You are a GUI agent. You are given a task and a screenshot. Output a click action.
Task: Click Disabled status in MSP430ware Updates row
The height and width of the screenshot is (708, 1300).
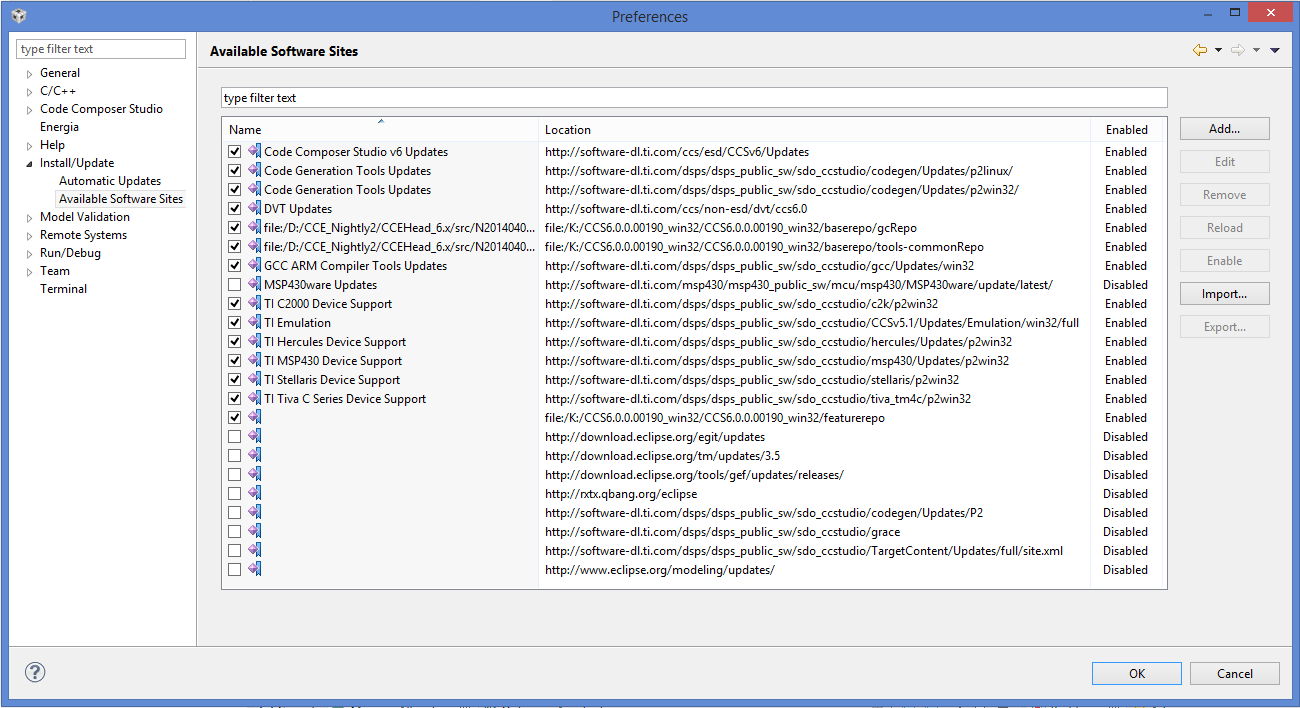click(x=1125, y=285)
